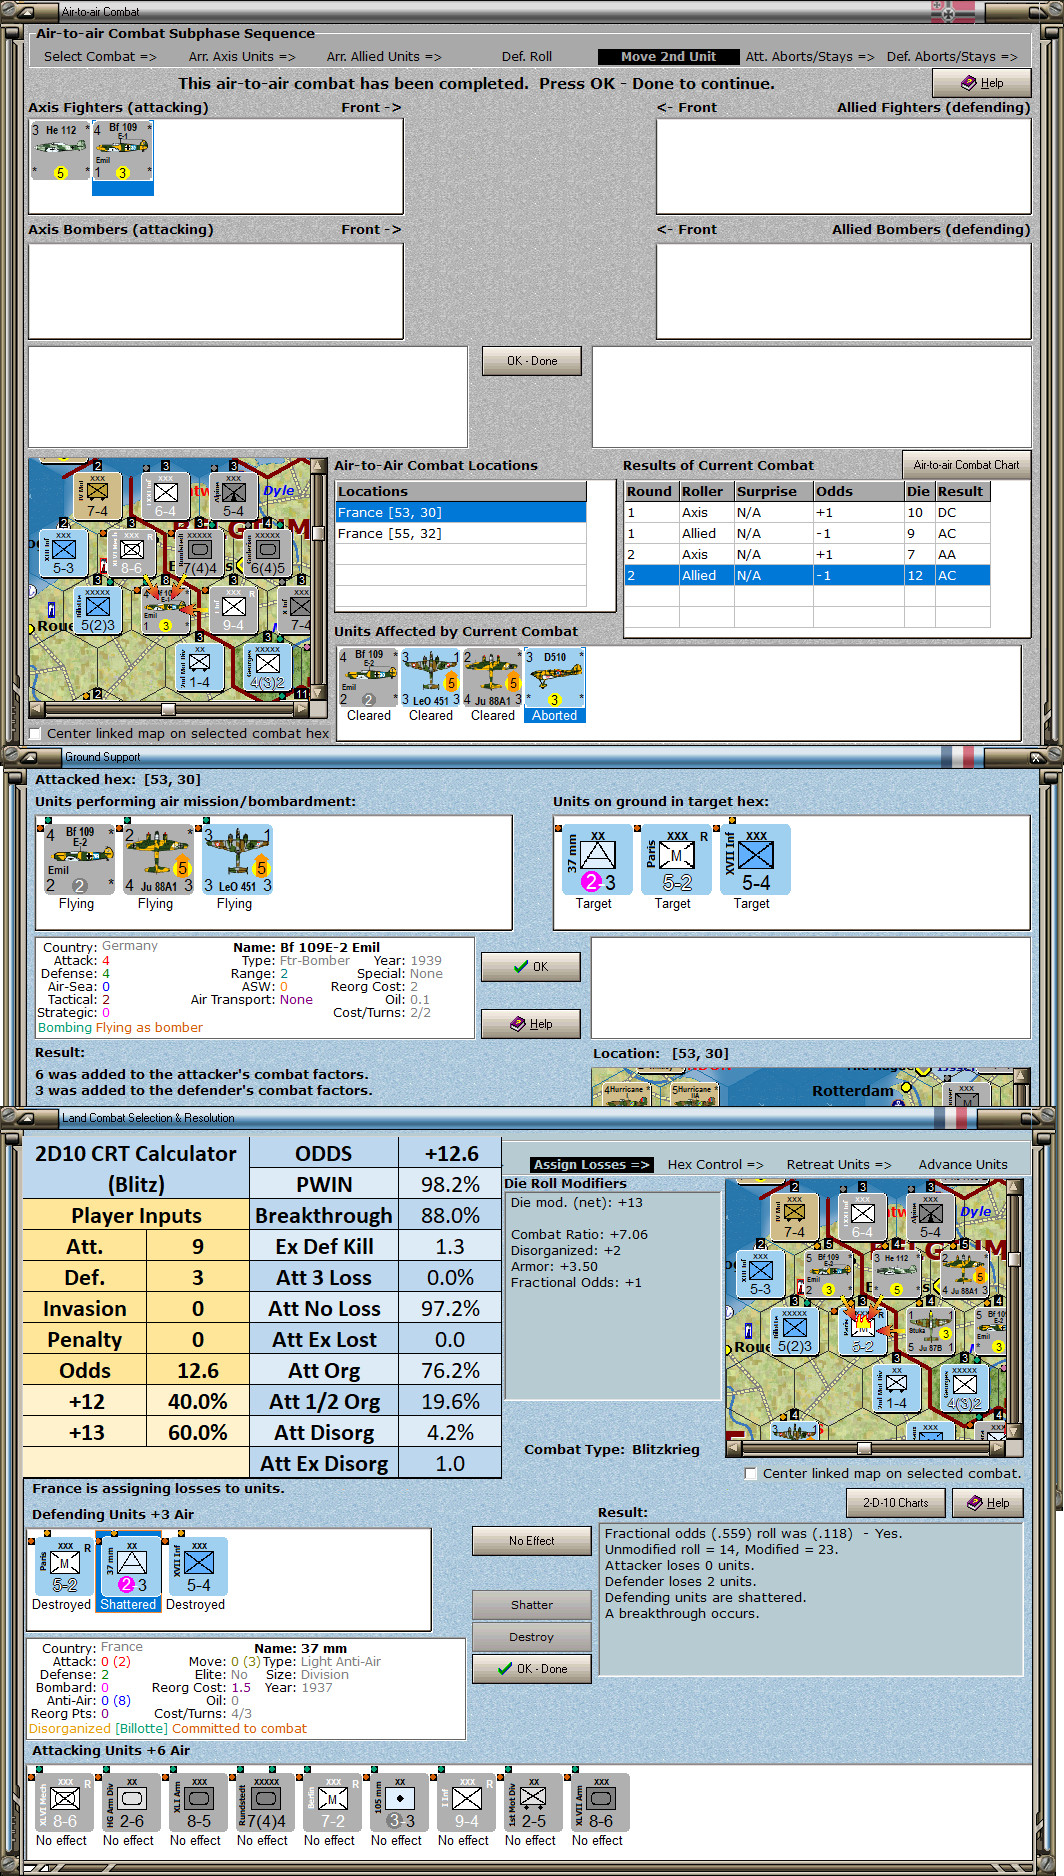Click the Land Combat mini map
Screen dimensions: 1064x1876
tap(866, 1310)
